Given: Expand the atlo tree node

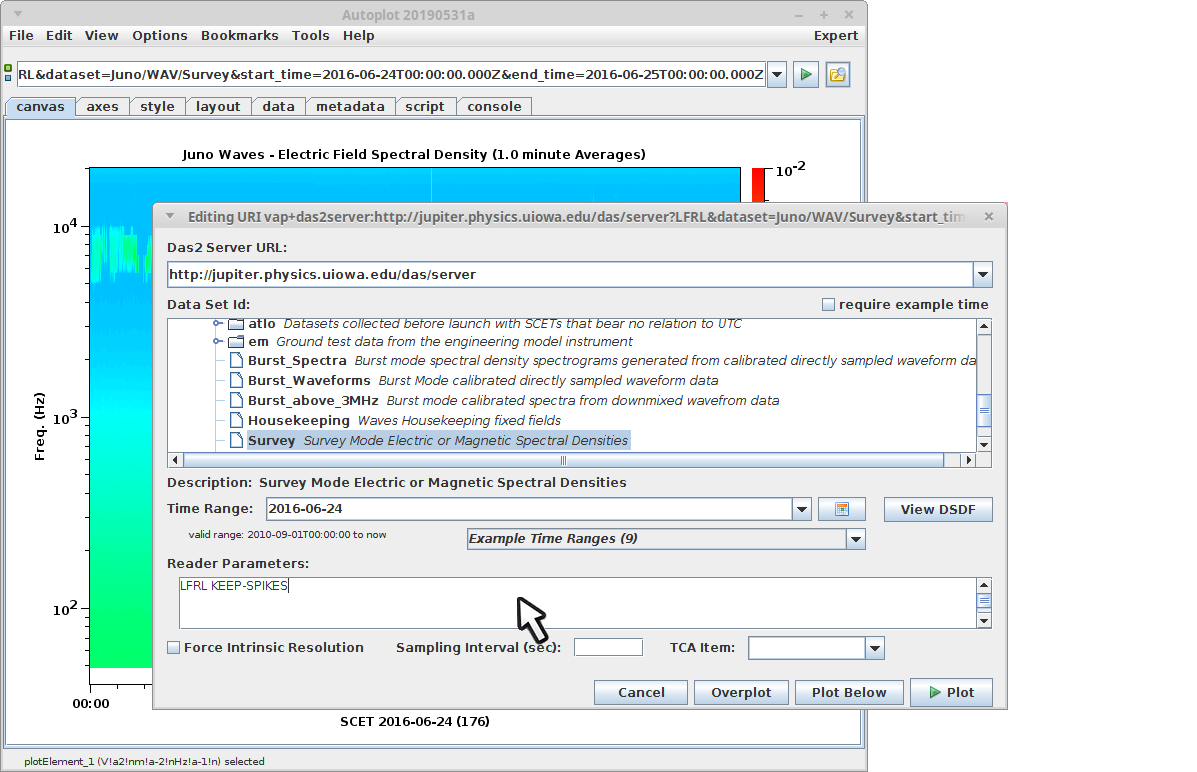Looking at the screenshot, I should (x=218, y=324).
